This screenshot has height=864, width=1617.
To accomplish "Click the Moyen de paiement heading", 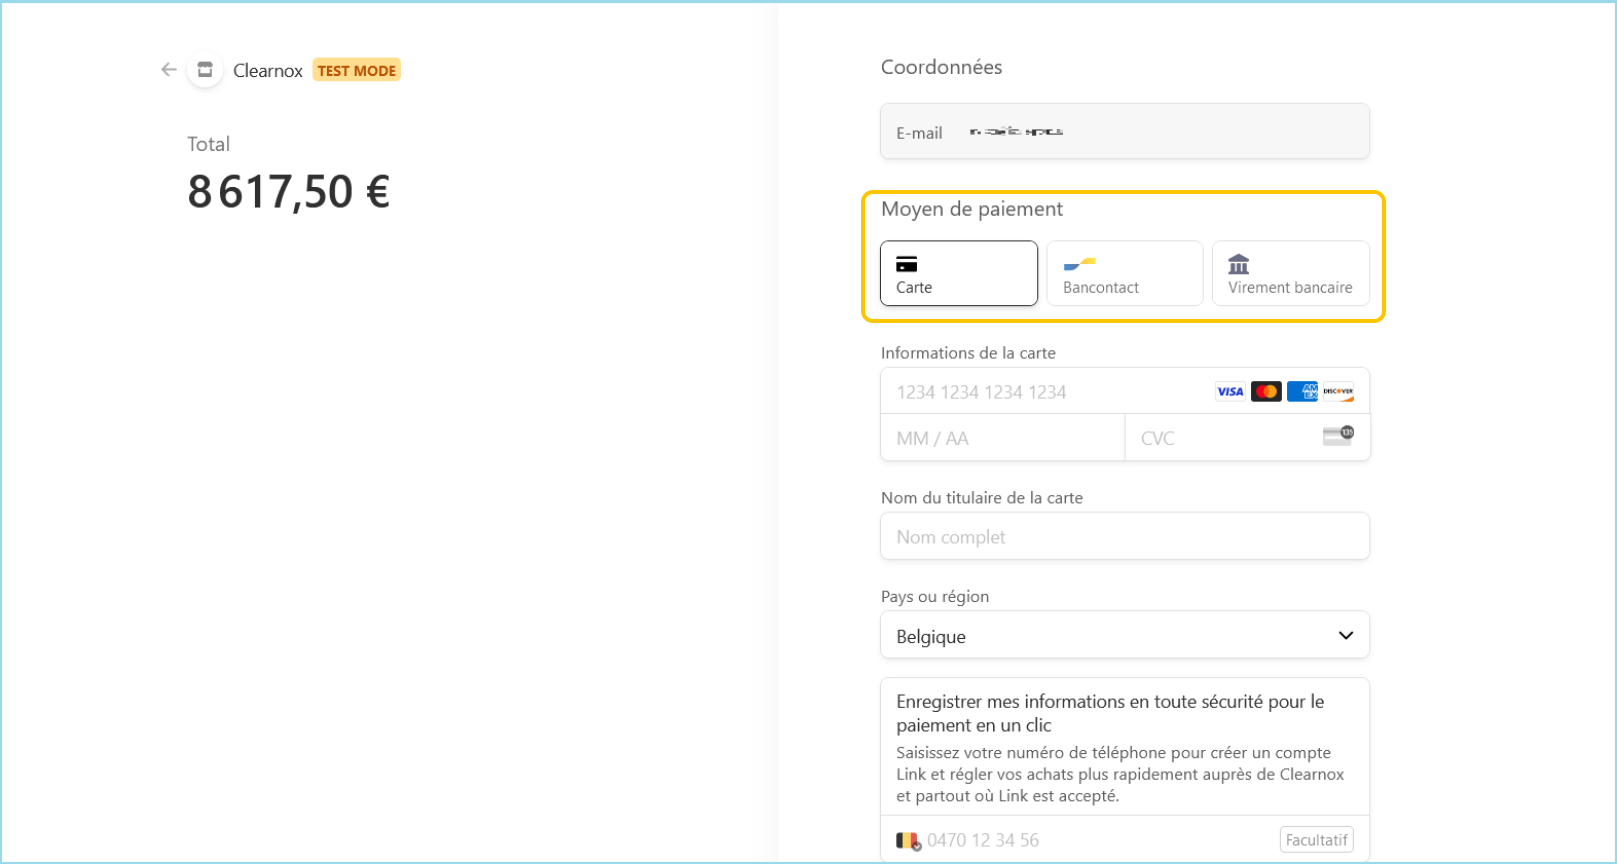I will [x=972, y=209].
